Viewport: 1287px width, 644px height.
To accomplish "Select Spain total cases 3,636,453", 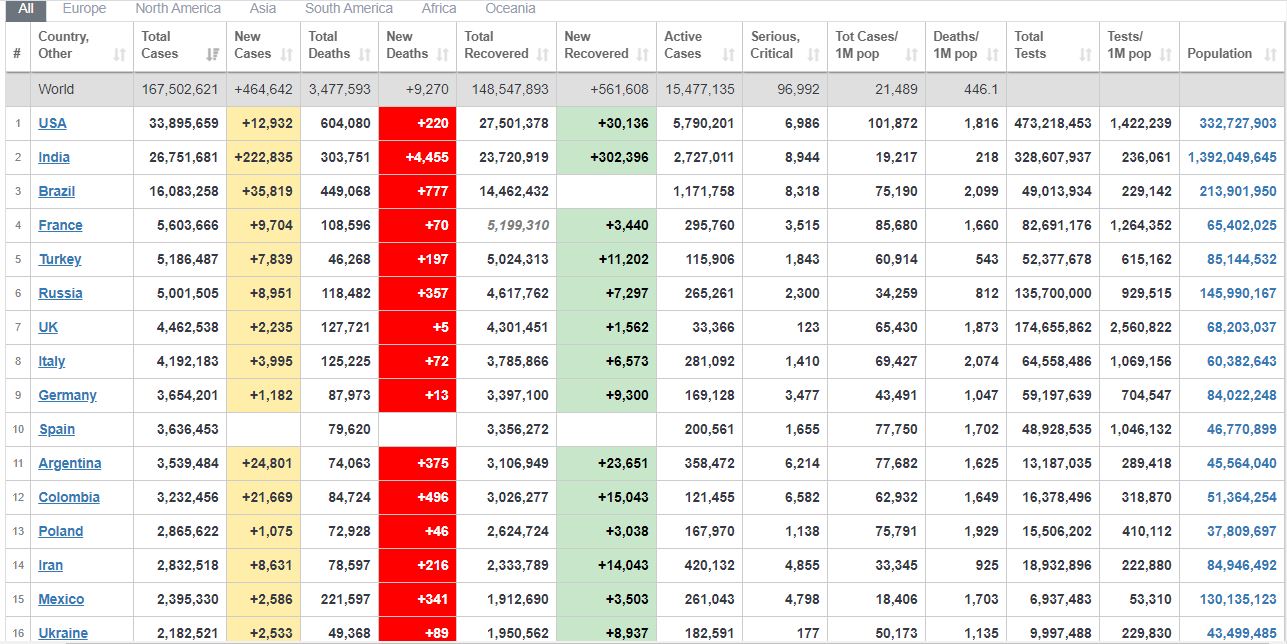I will (188, 429).
